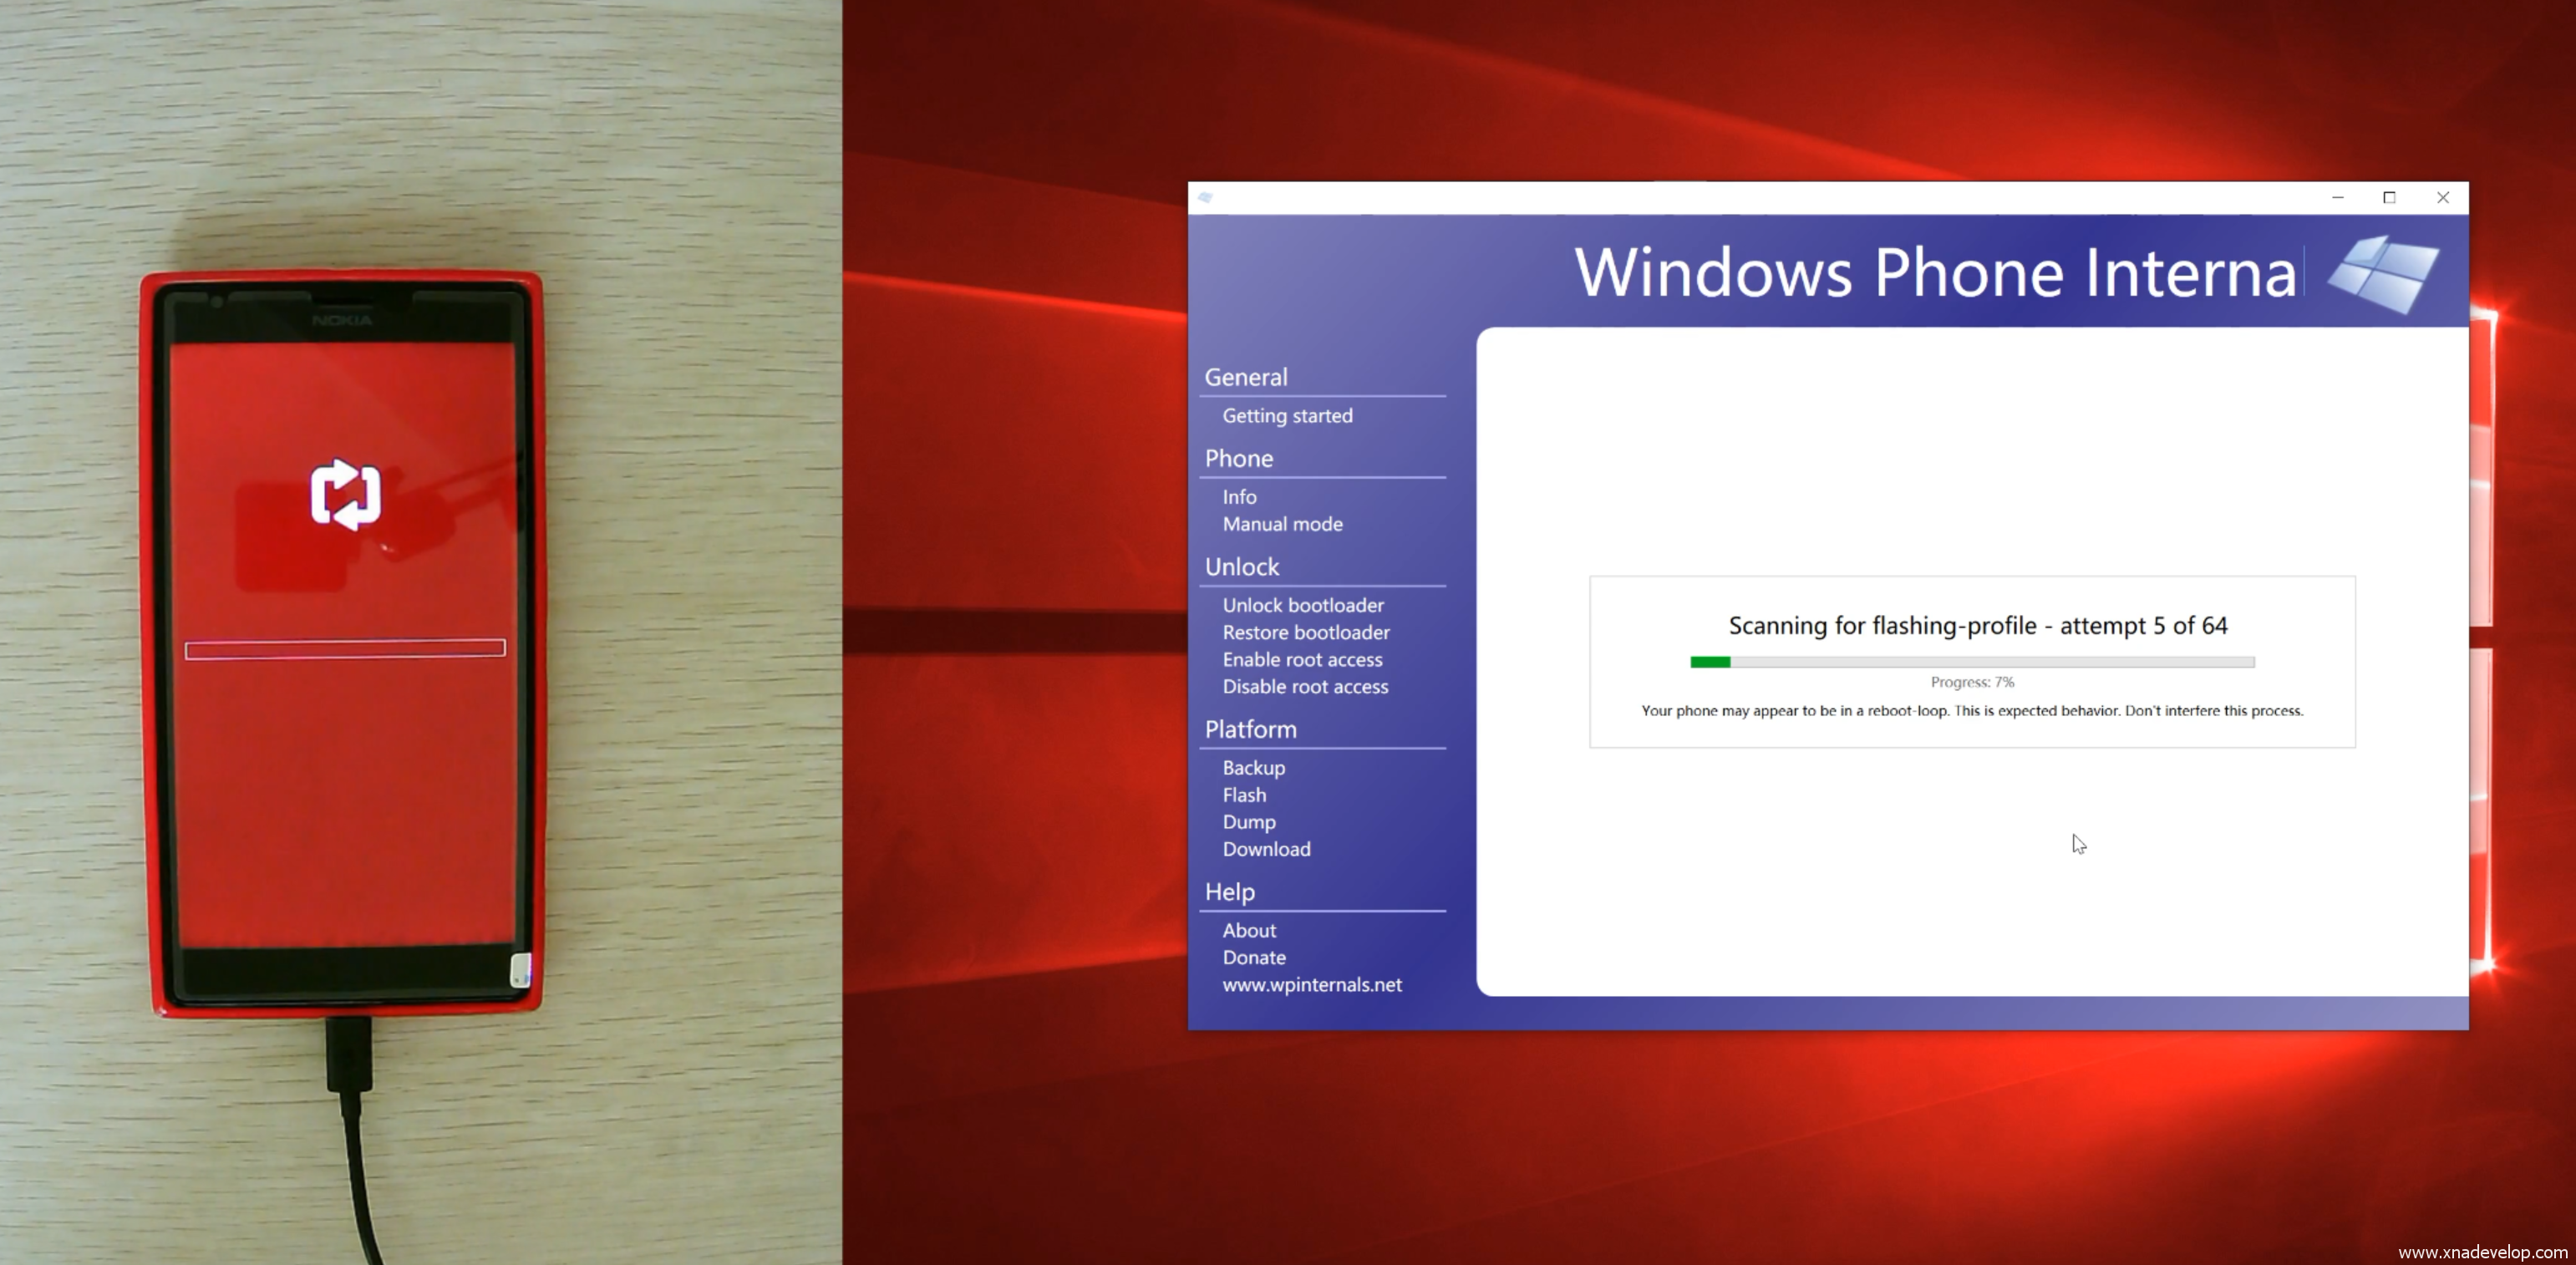Select Unlock bootloader option

(x=1303, y=605)
